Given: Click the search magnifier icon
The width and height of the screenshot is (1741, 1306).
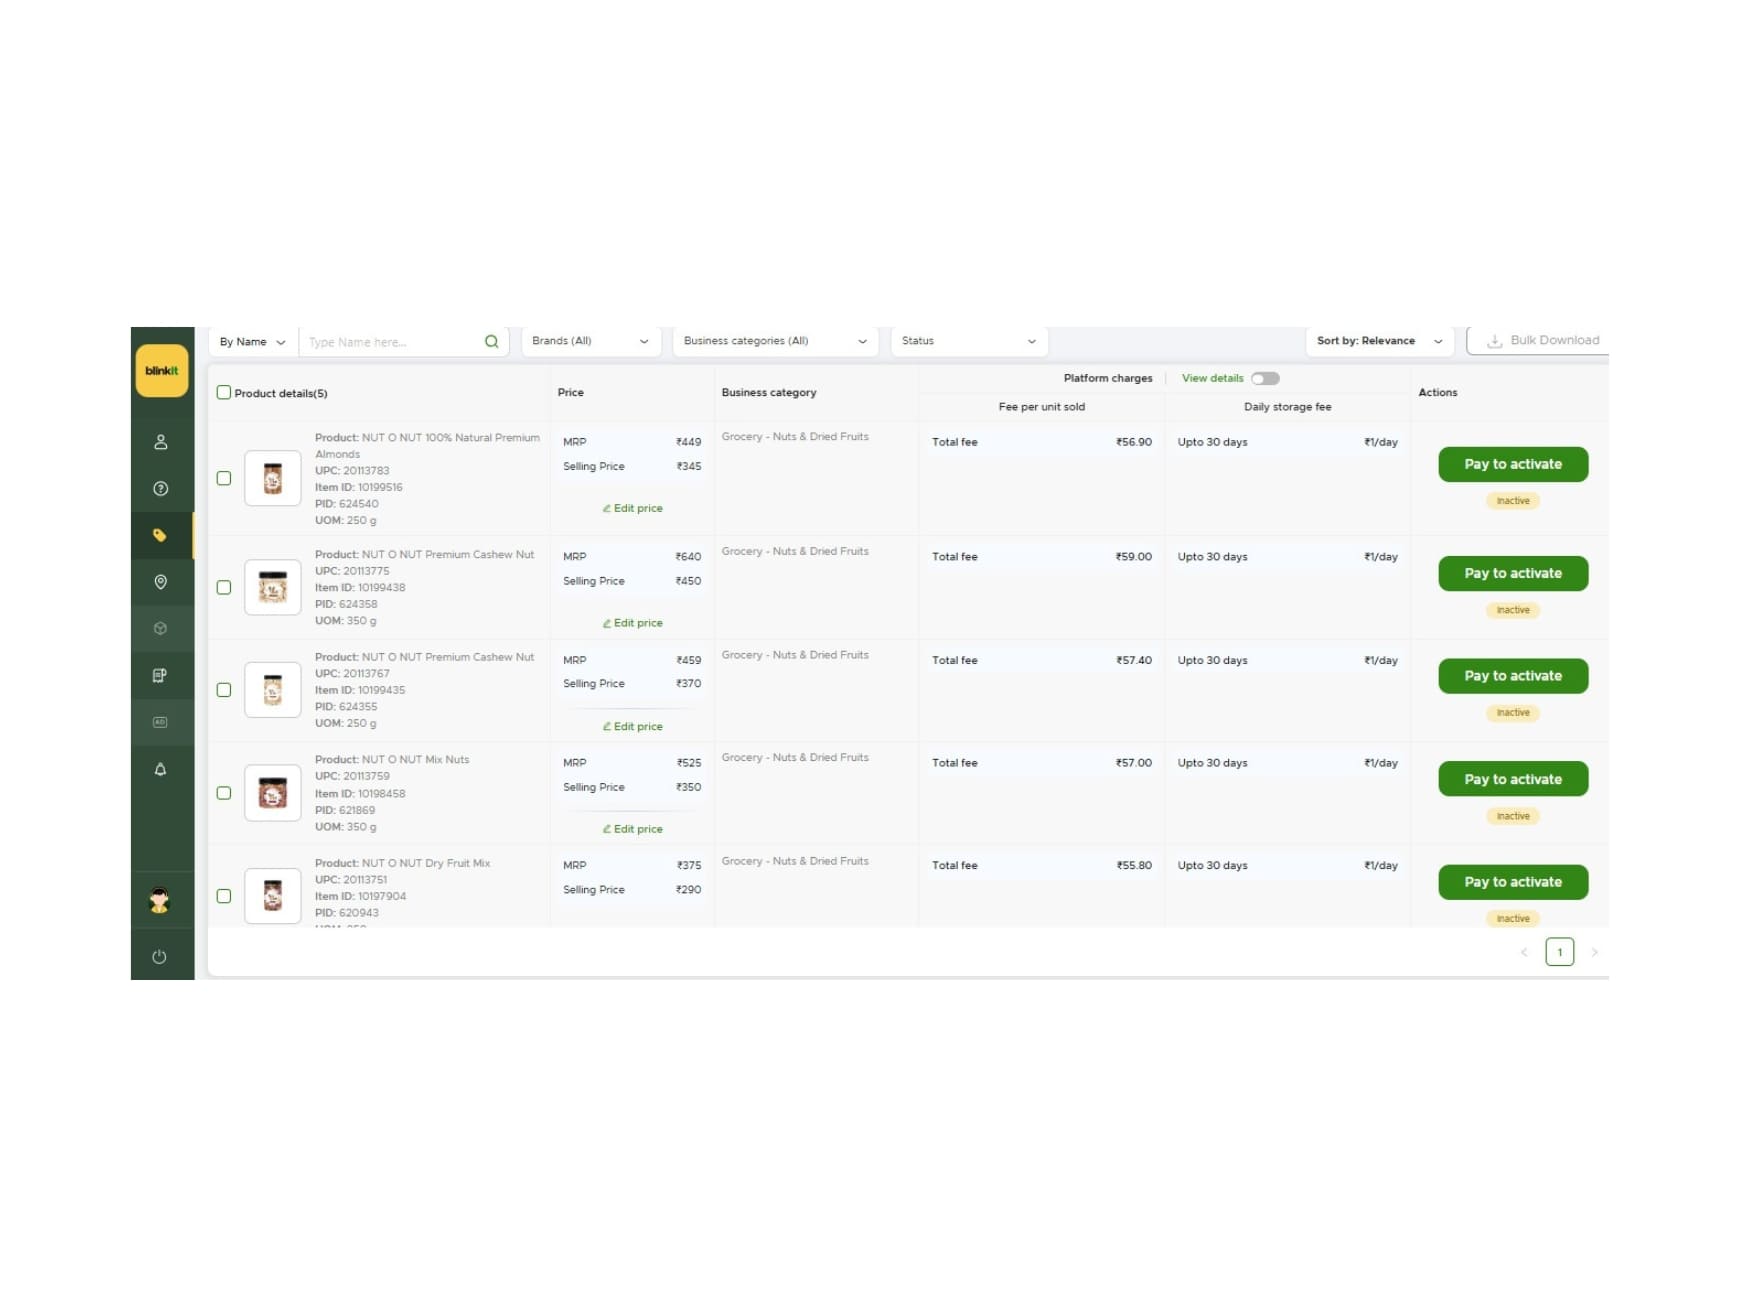Looking at the screenshot, I should click(491, 342).
